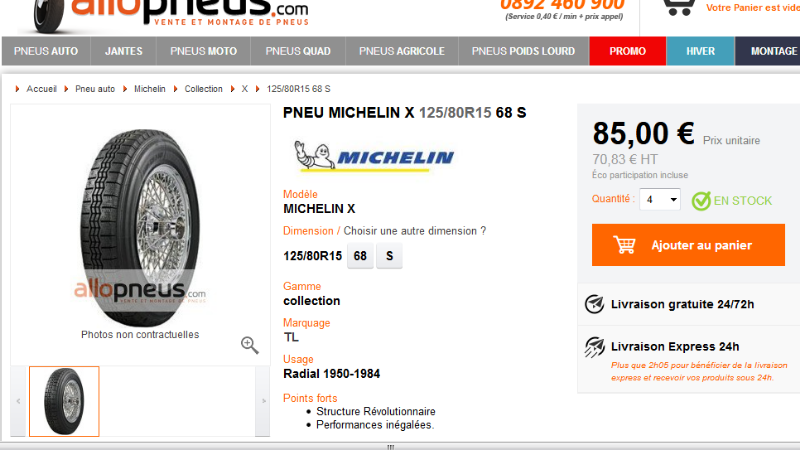
Task: Open the PNEUS MOTO menu
Action: pos(204,51)
